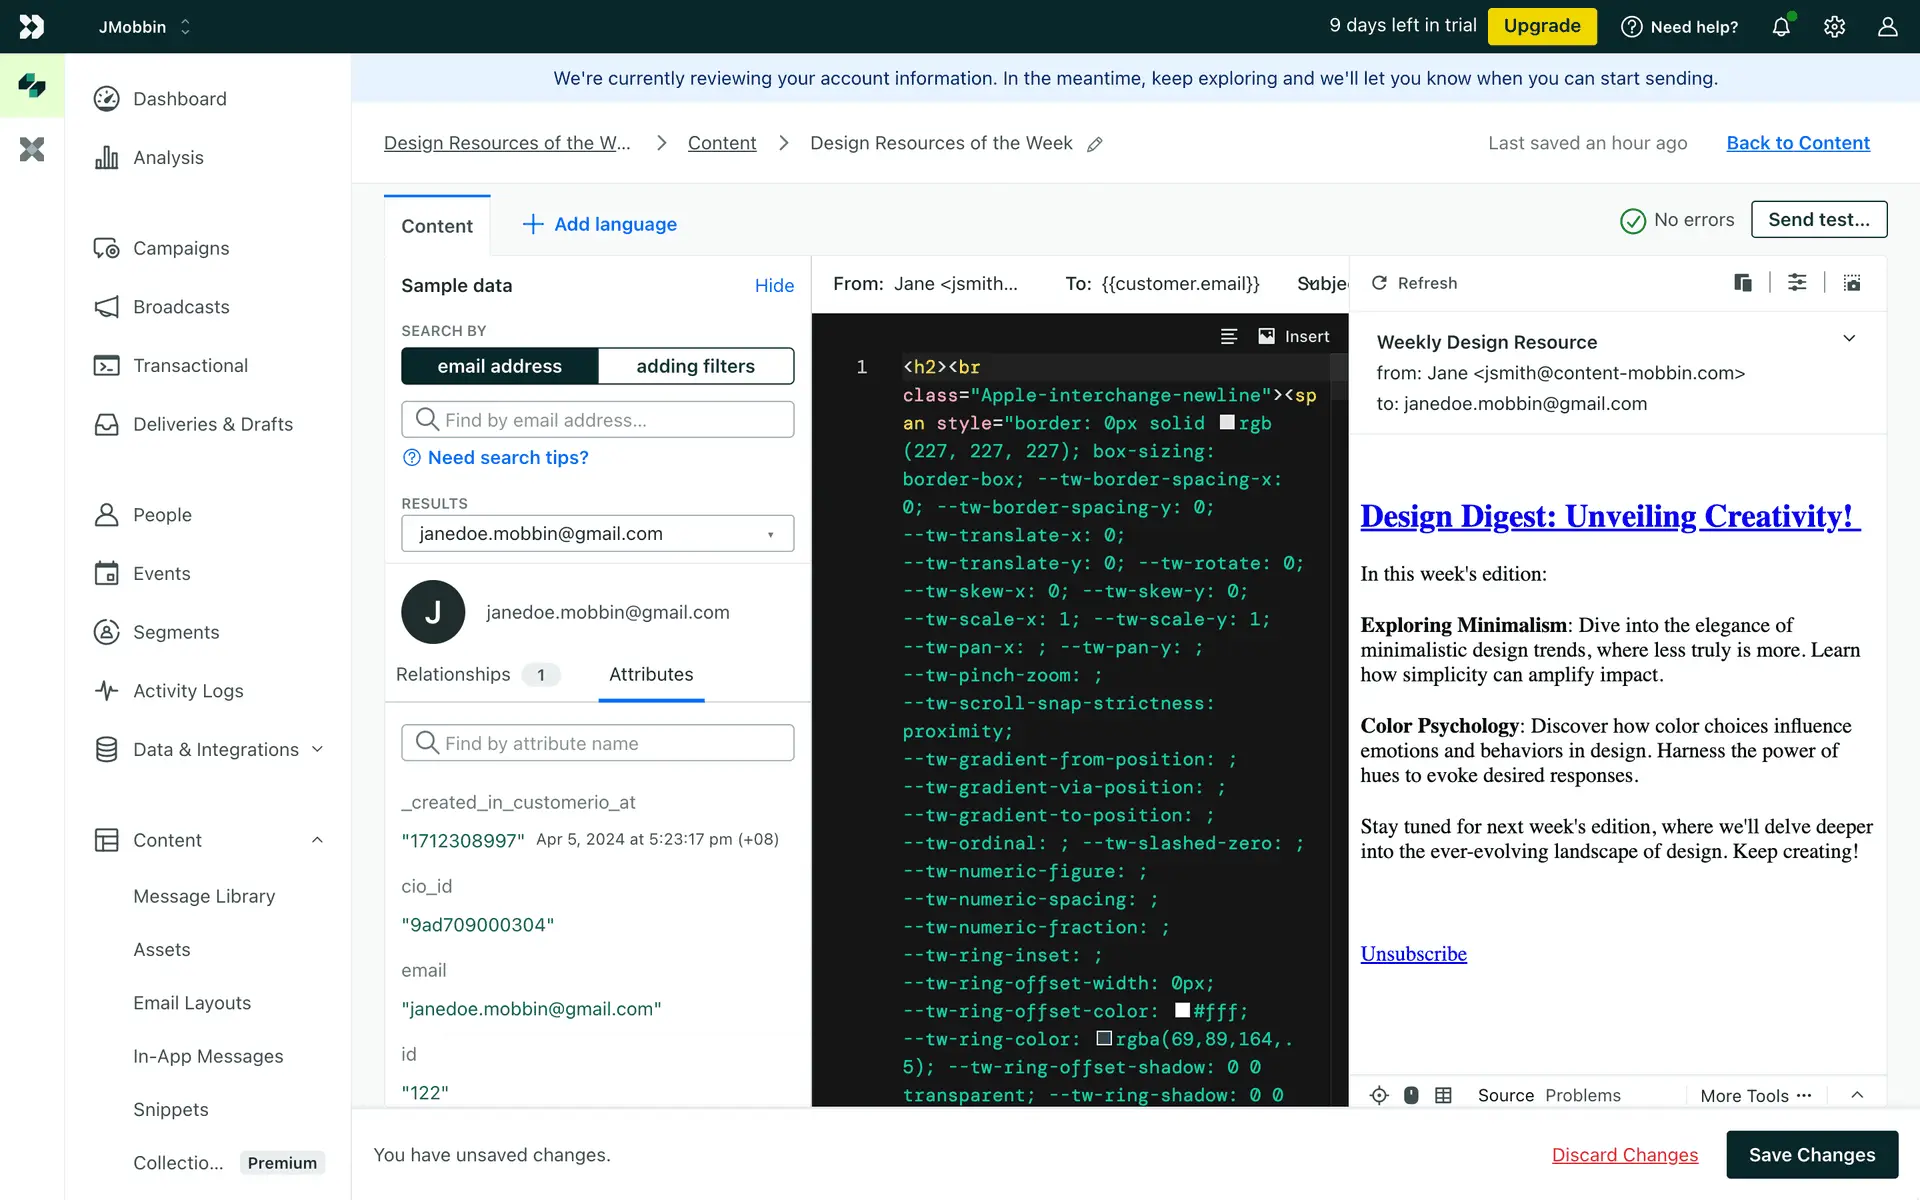Image resolution: width=1920 pixels, height=1200 pixels.
Task: Click the element inspector target icon
Action: [1379, 1095]
